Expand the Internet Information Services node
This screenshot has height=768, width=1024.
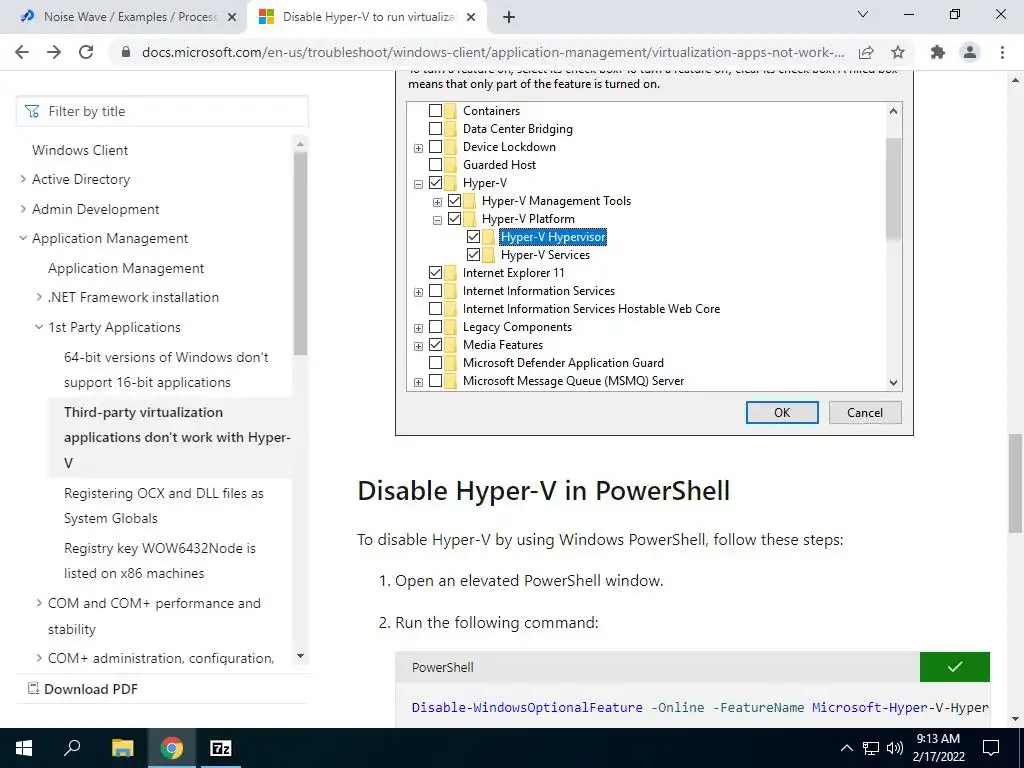(x=419, y=292)
